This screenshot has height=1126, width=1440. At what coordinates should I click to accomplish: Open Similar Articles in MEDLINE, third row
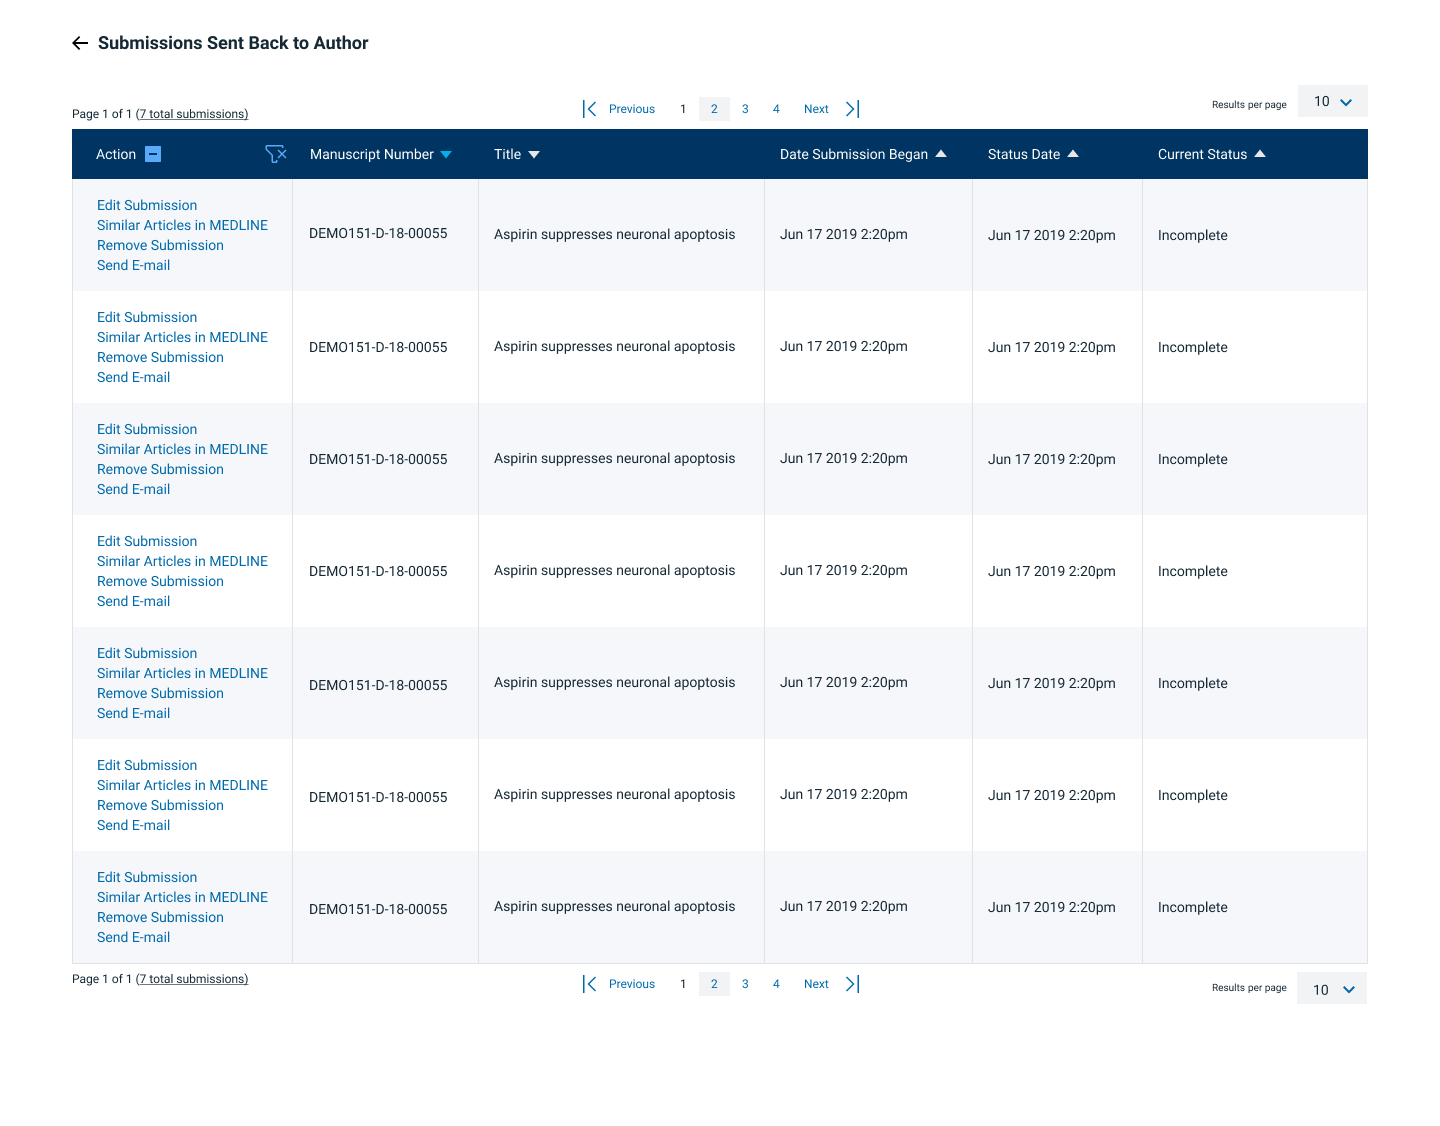[x=182, y=449]
